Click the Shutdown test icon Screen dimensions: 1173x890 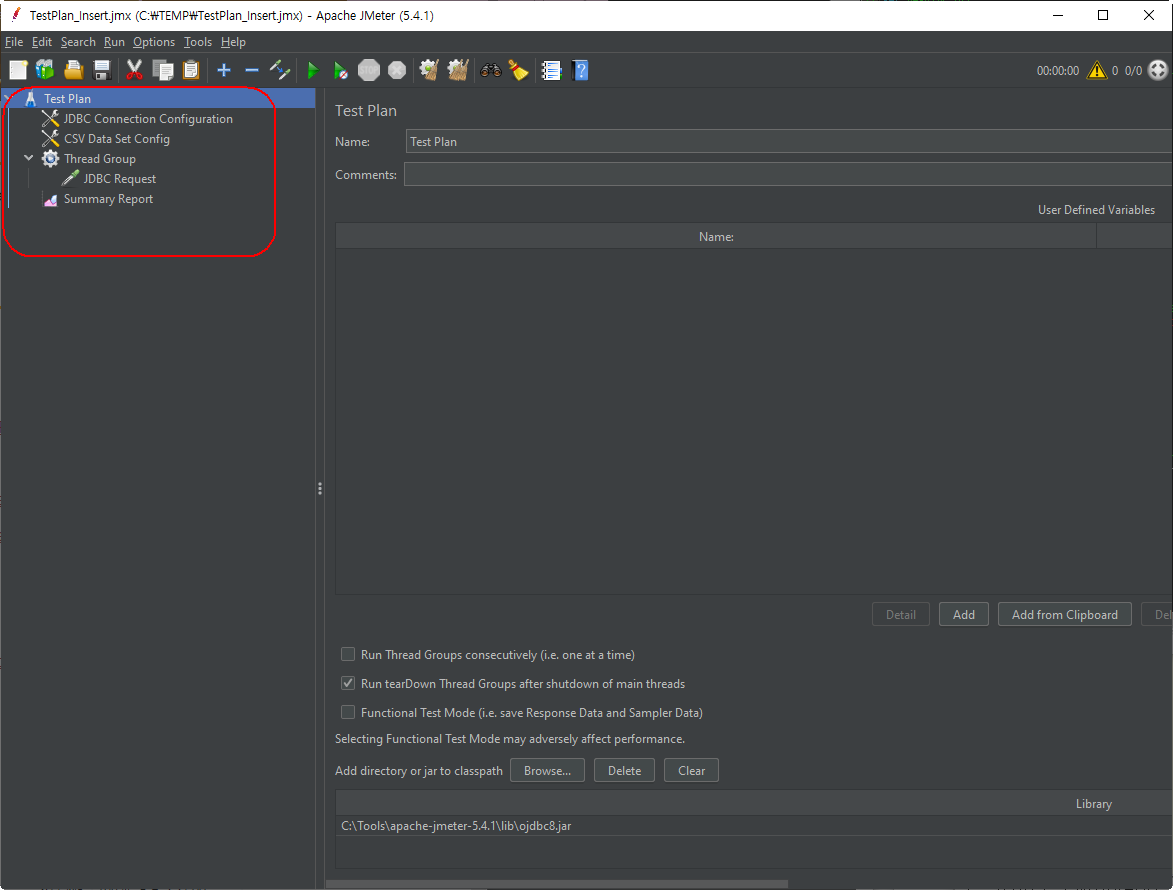click(x=397, y=70)
